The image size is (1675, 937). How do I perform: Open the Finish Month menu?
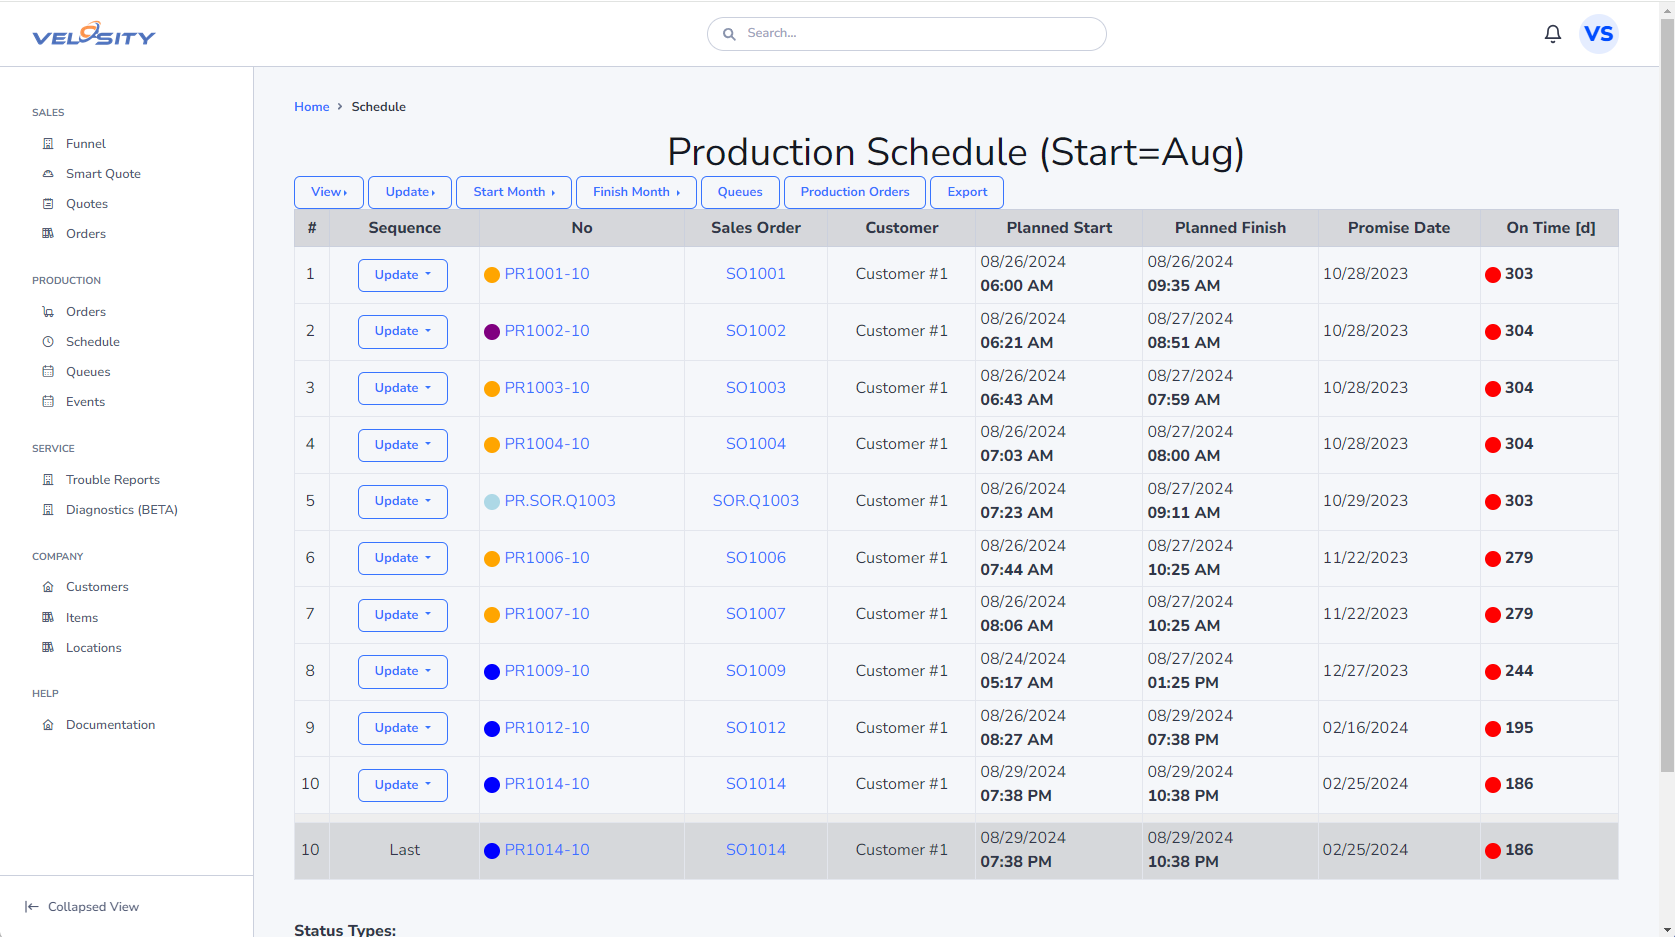coord(635,192)
